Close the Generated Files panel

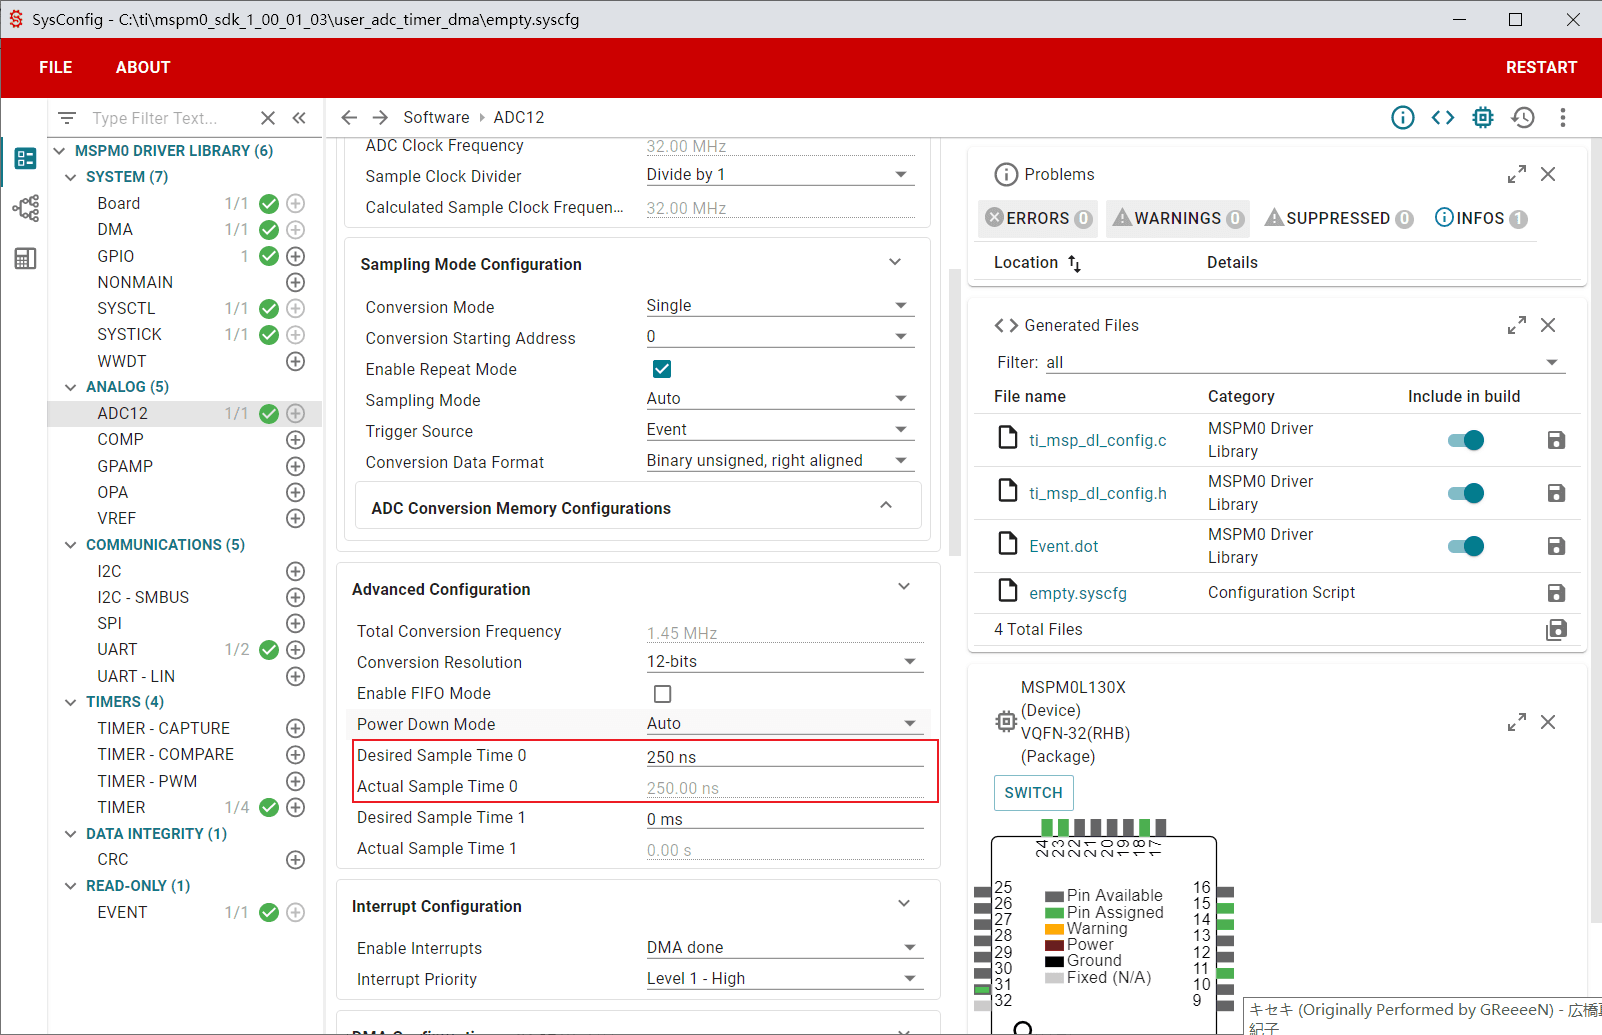1548,325
